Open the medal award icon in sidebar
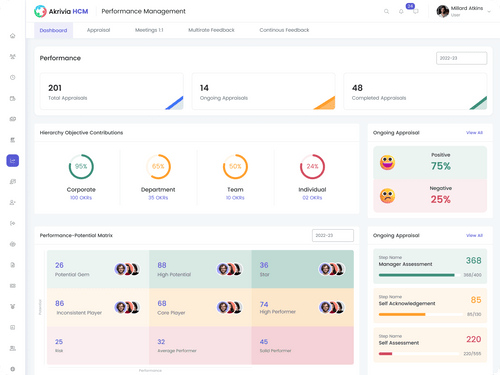 click(x=13, y=307)
